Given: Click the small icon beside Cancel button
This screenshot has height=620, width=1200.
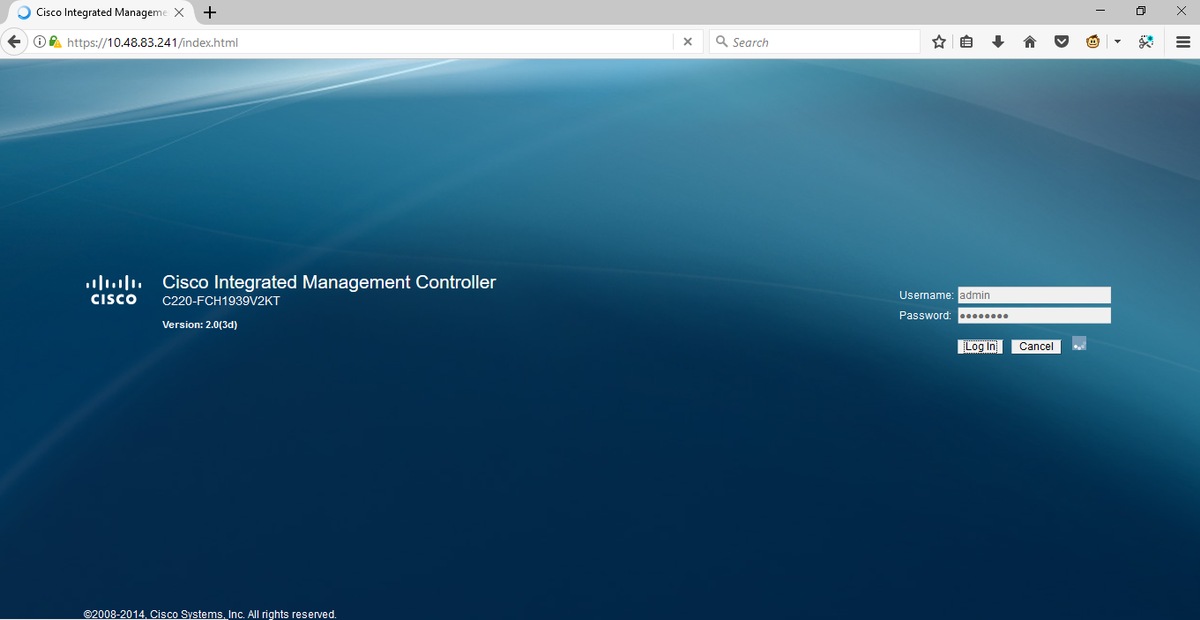Looking at the screenshot, I should point(1079,343).
